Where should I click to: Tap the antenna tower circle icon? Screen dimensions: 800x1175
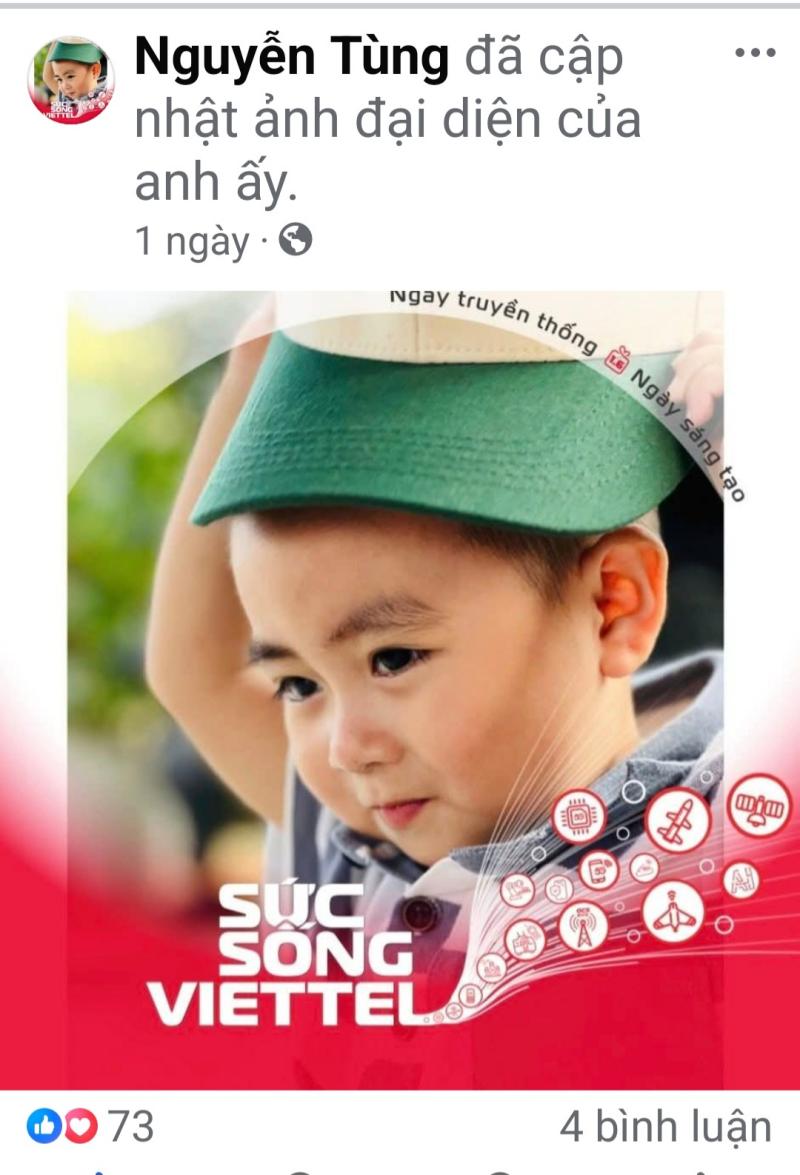[x=583, y=928]
